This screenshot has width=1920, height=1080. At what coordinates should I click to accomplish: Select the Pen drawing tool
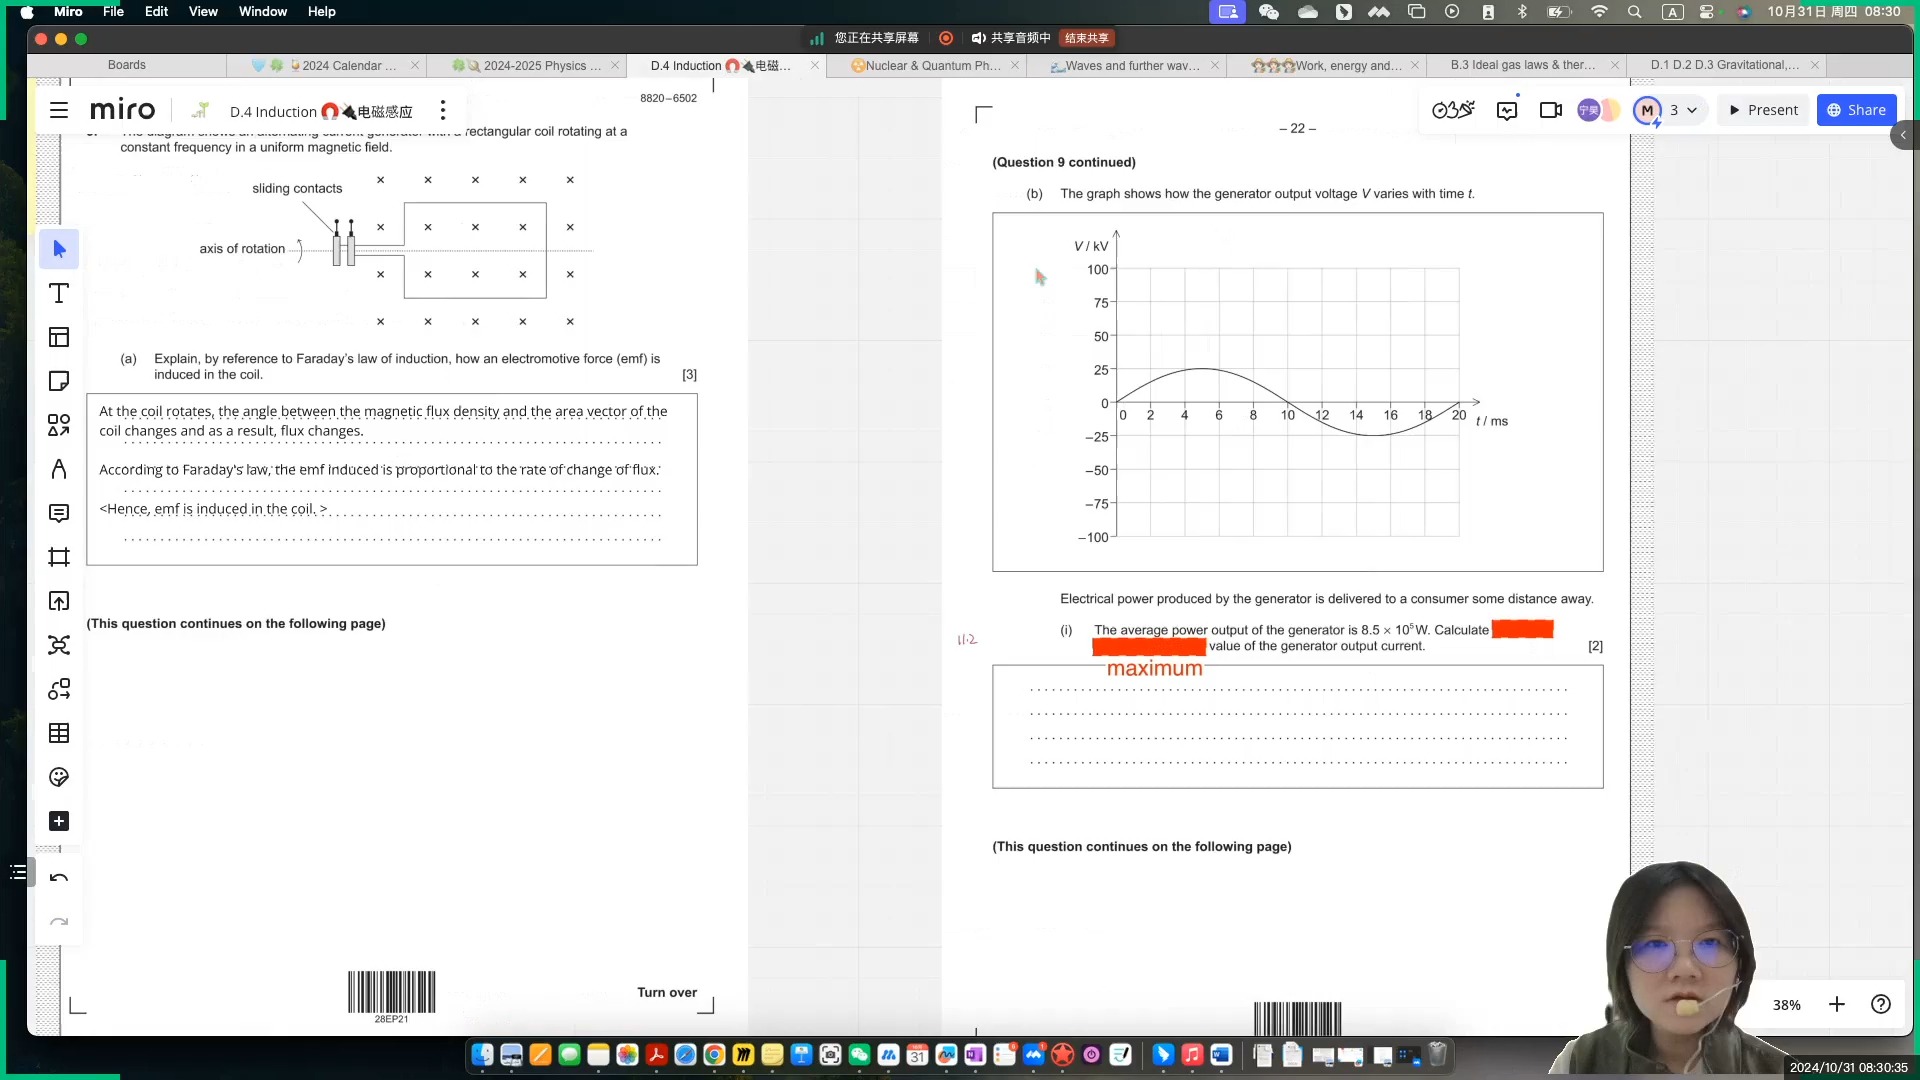(59, 469)
